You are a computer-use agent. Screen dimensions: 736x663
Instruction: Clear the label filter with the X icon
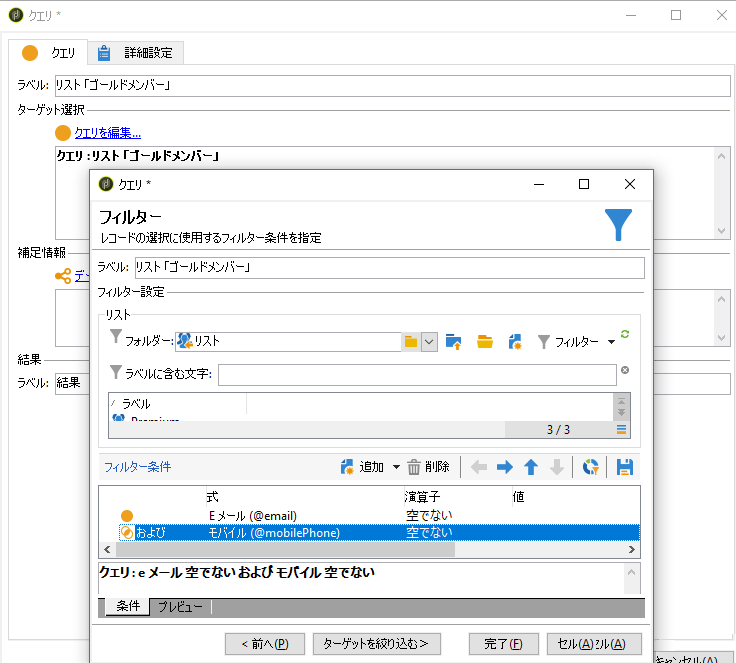tap(625, 370)
